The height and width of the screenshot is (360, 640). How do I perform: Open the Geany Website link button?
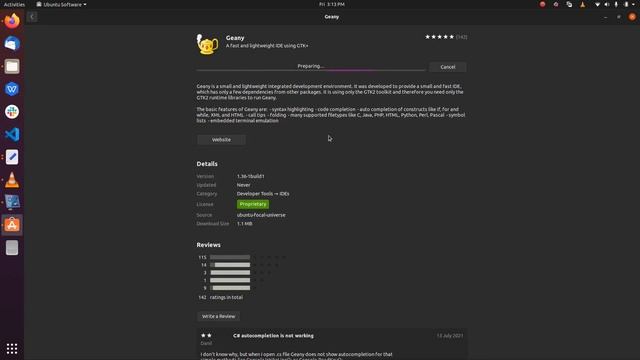click(x=221, y=140)
